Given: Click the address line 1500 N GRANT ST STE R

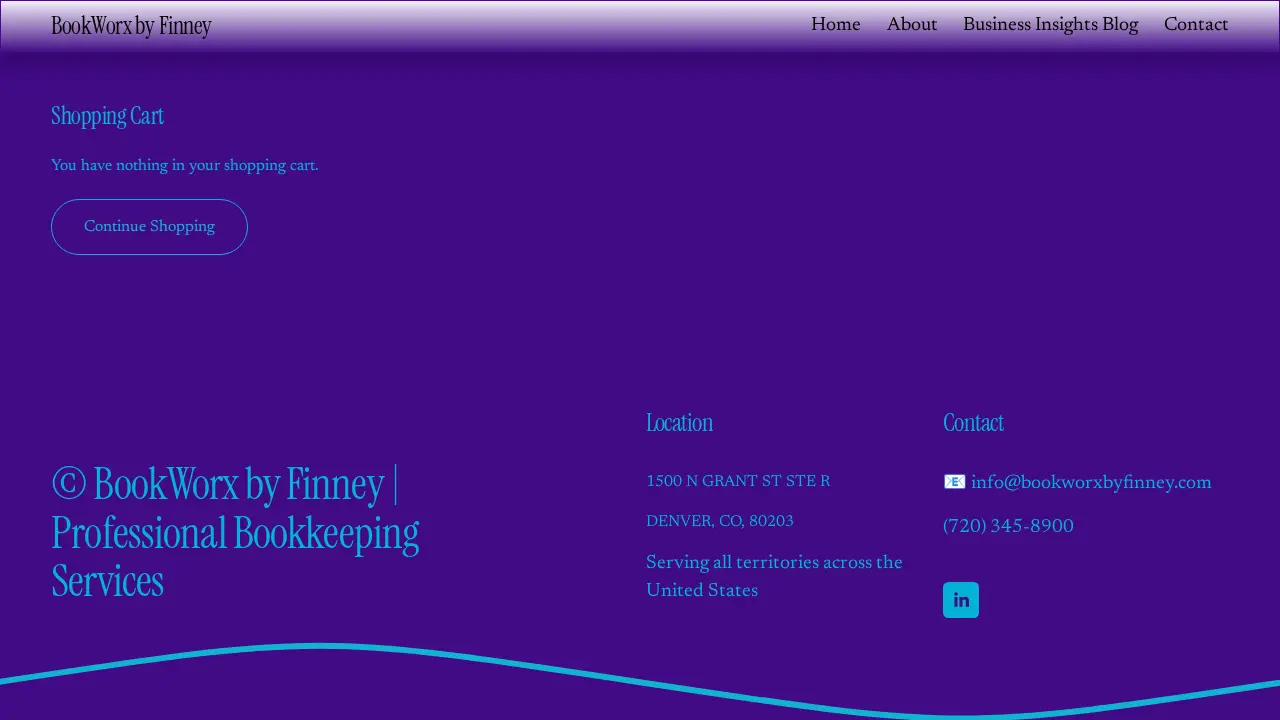Looking at the screenshot, I should pos(738,481).
